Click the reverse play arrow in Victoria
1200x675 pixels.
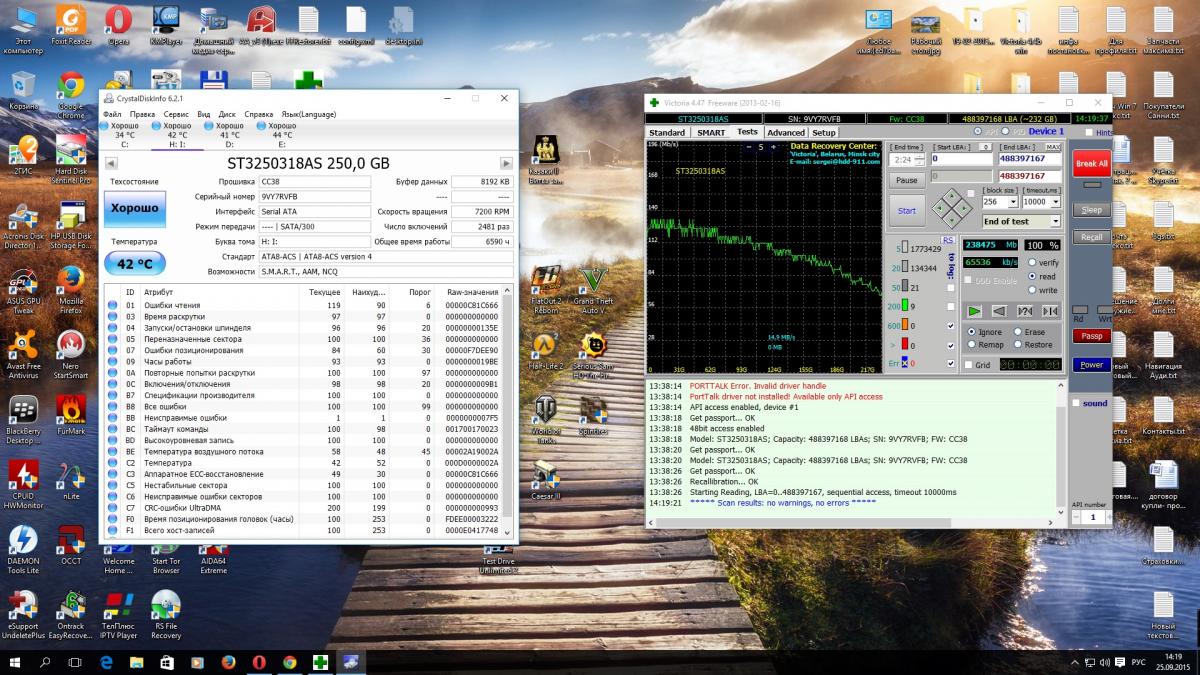999,311
